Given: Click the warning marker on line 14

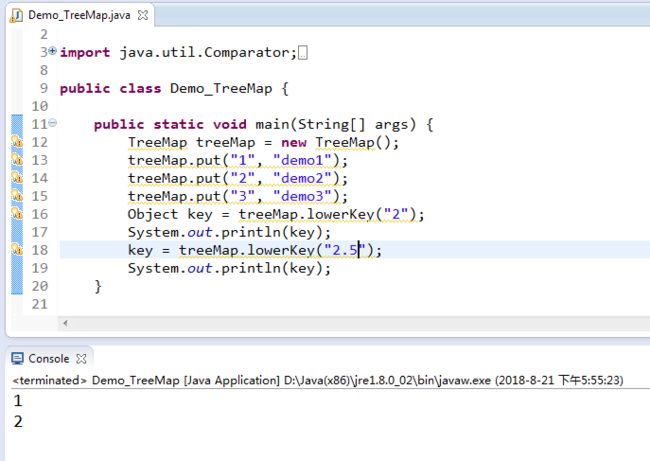Looking at the screenshot, I should click(x=17, y=178).
